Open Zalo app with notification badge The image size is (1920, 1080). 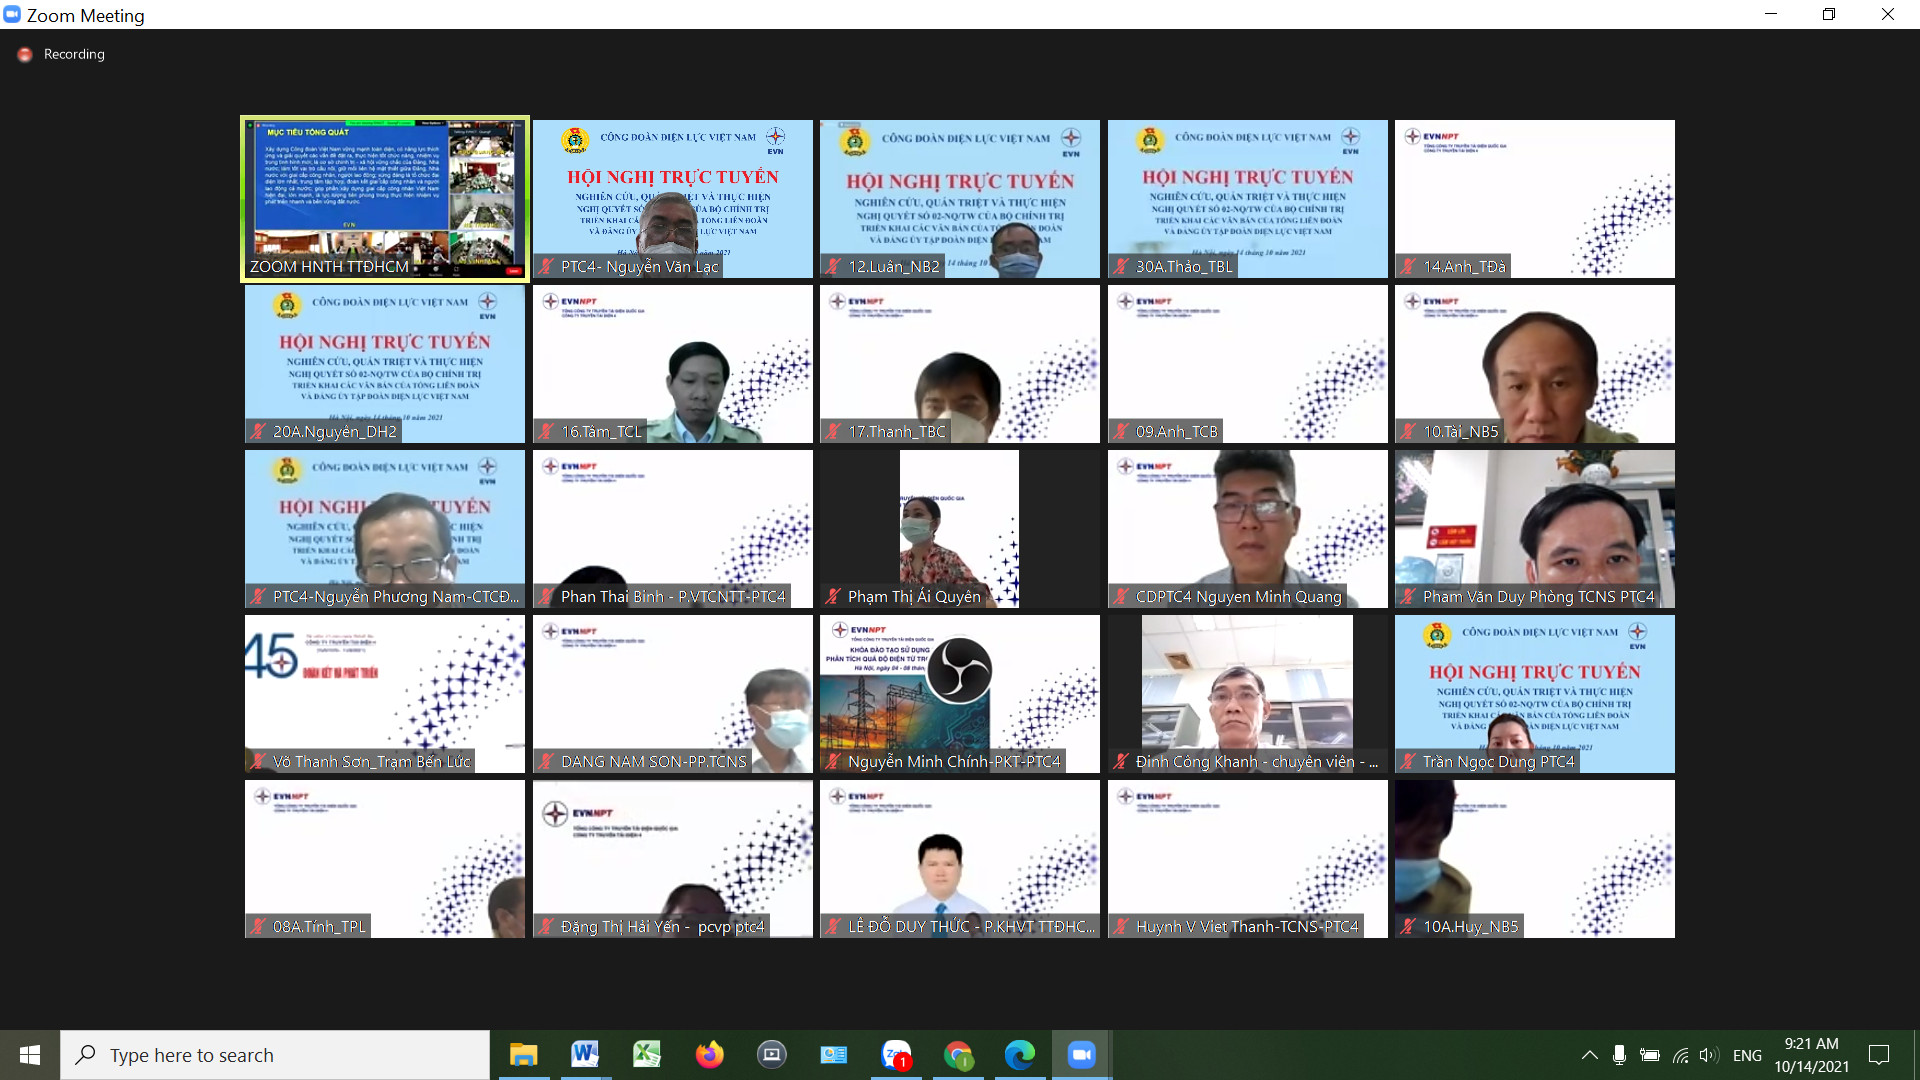click(896, 1055)
